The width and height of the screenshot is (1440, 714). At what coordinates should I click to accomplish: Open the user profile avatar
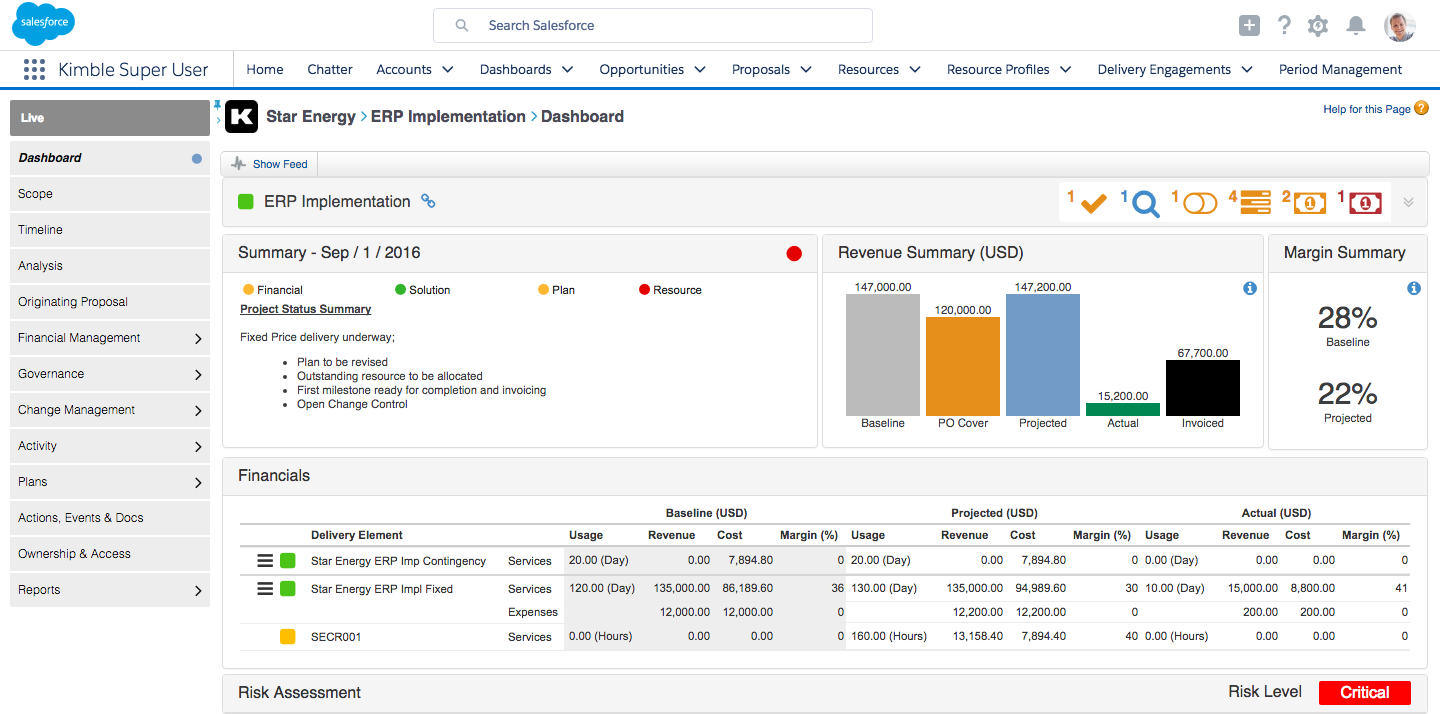coord(1400,26)
